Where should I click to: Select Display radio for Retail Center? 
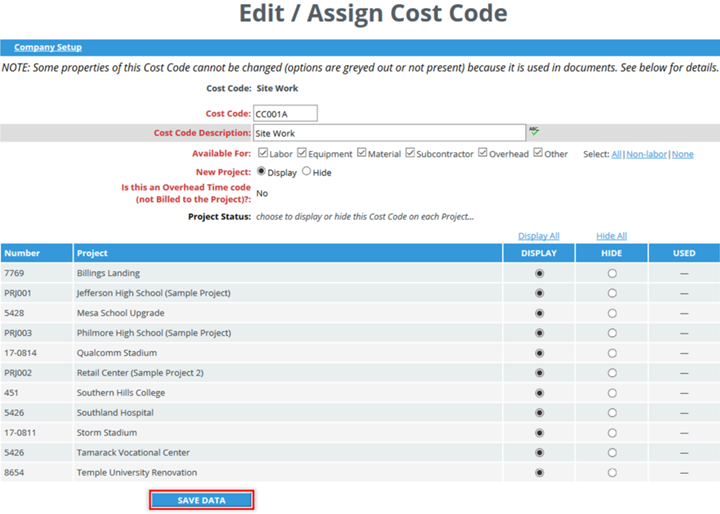pos(539,373)
